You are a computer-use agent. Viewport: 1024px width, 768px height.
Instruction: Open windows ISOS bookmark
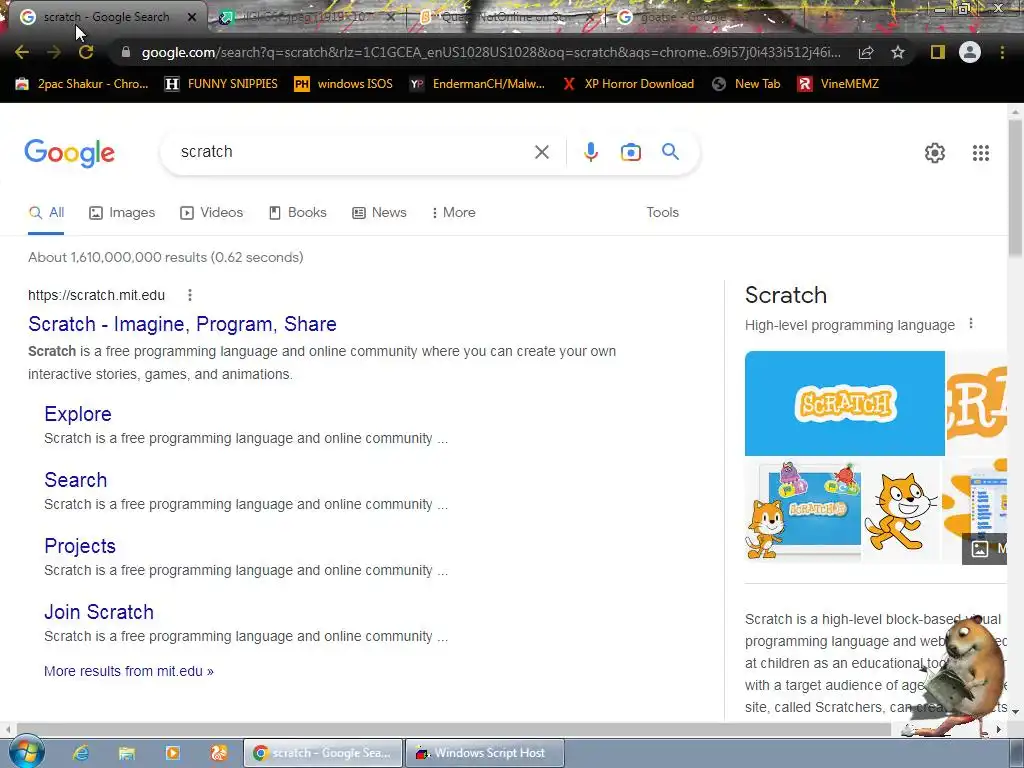[344, 84]
